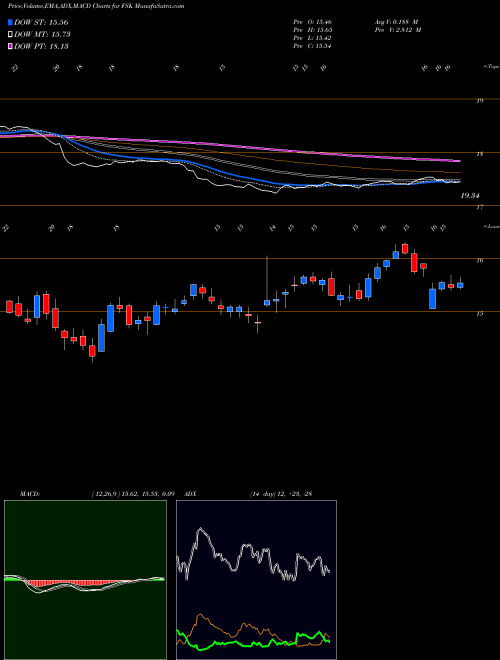Click the lowest red candle near chart bottom

tap(92, 352)
